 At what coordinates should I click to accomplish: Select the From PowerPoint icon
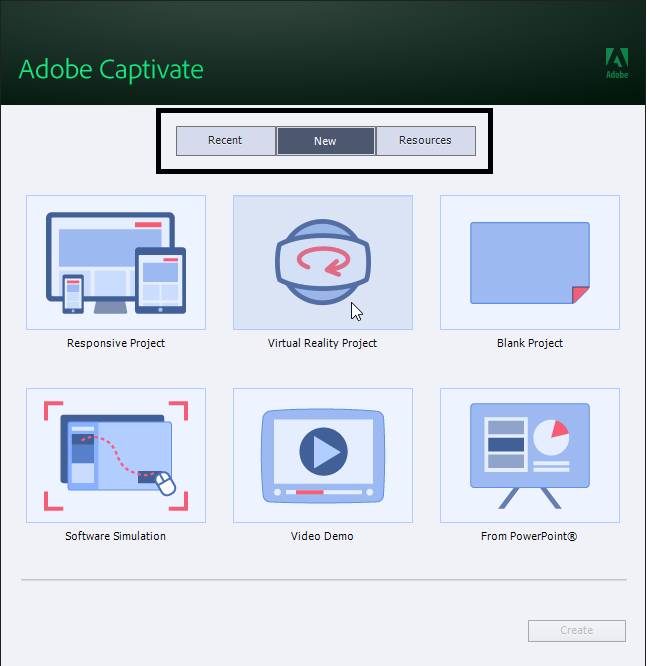click(x=530, y=455)
